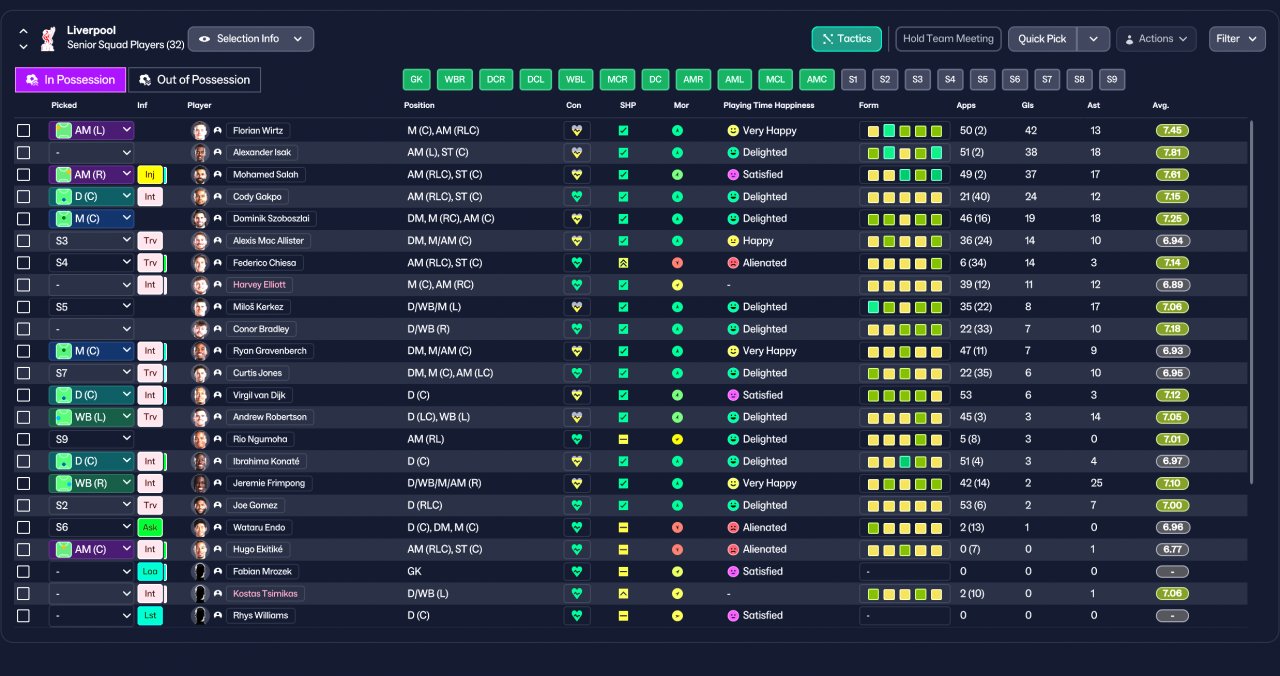
Task: Click Alexander Isak's portrait avatar
Action: tap(200, 153)
